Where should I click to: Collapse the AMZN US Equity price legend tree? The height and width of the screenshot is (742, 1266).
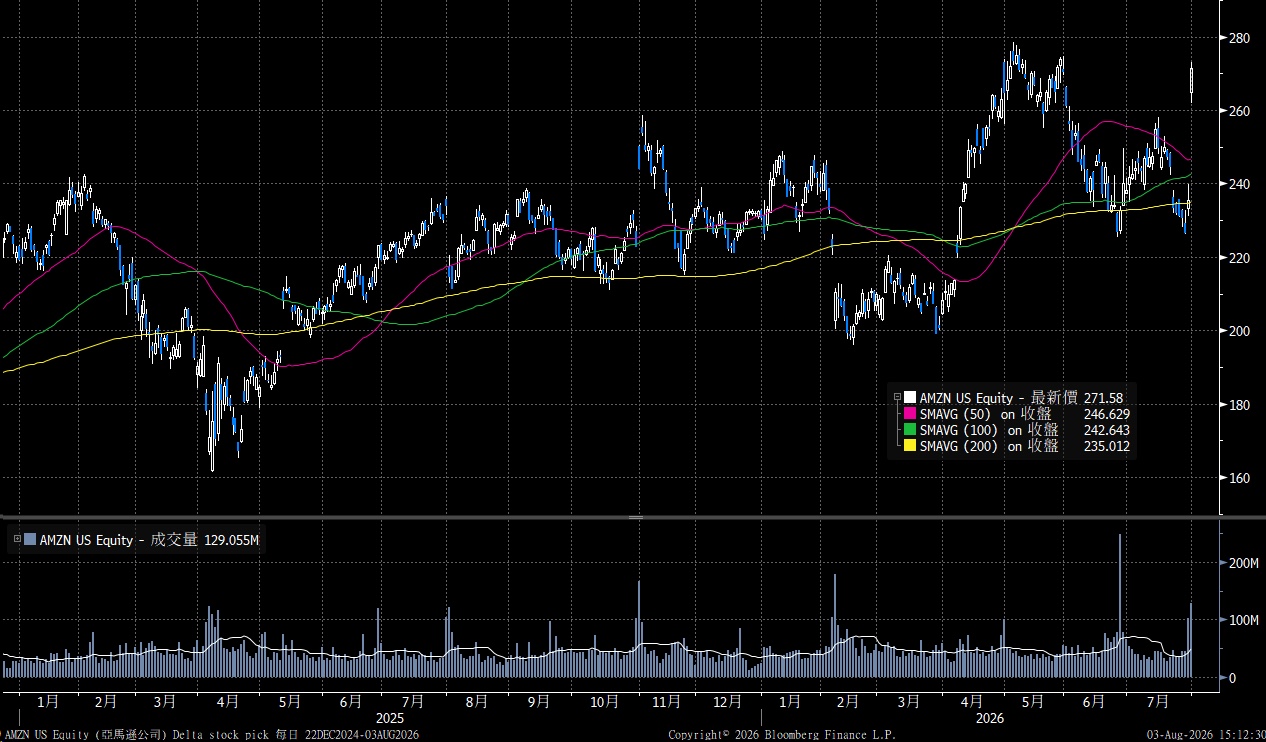point(897,398)
